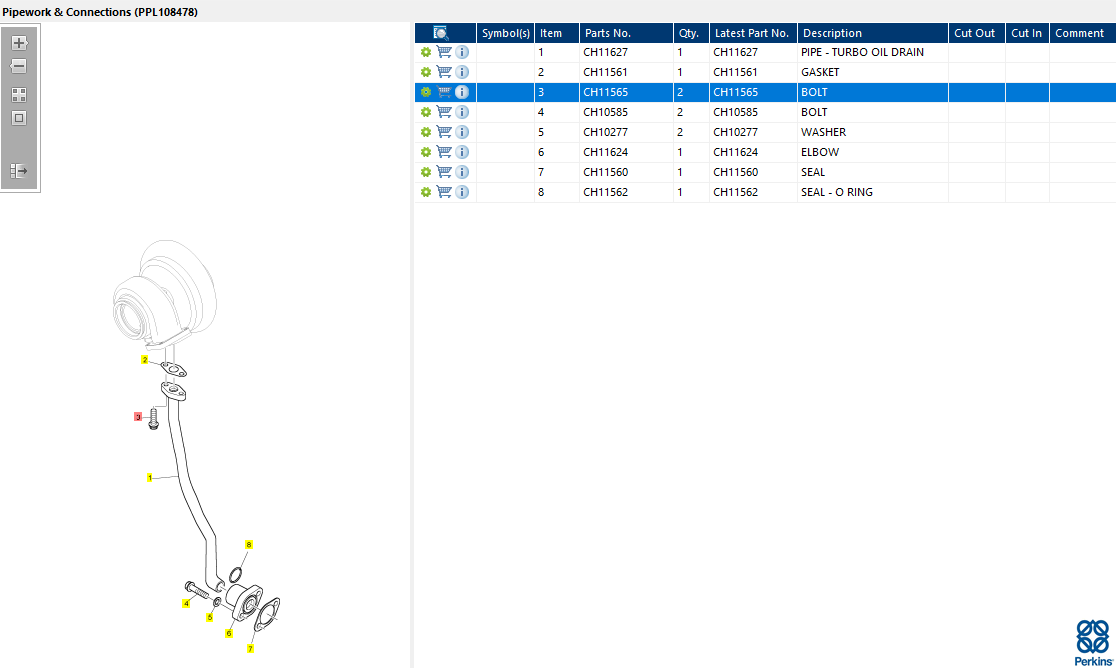Sort by Item column header
The height and width of the screenshot is (668, 1116).
[x=557, y=33]
